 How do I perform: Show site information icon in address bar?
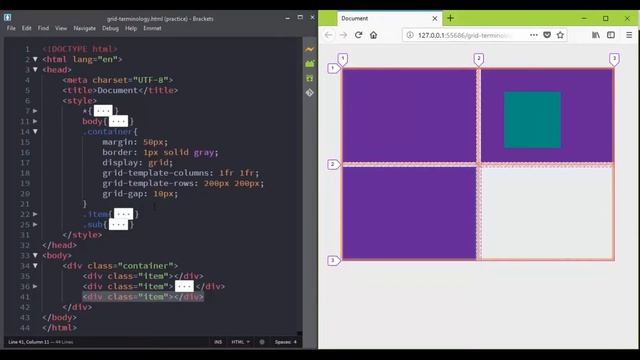coord(410,35)
